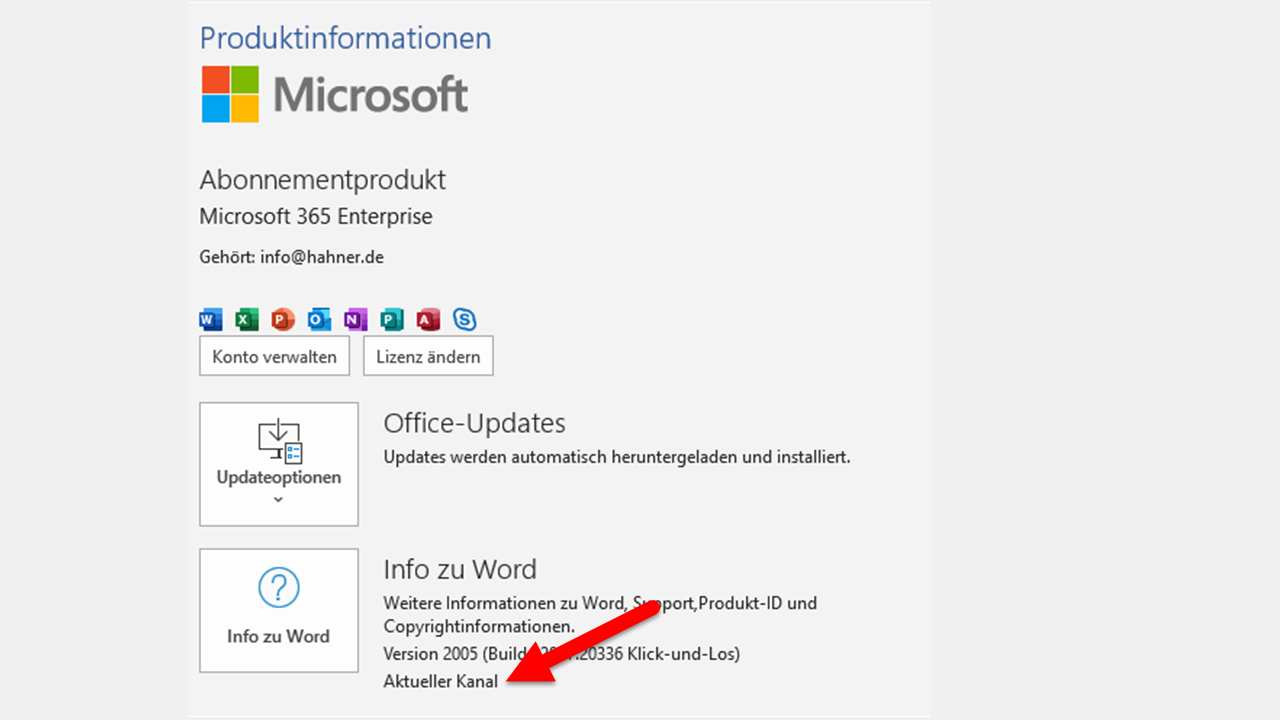Click the Outlook app icon
Image resolution: width=1280 pixels, height=720 pixels.
click(319, 320)
